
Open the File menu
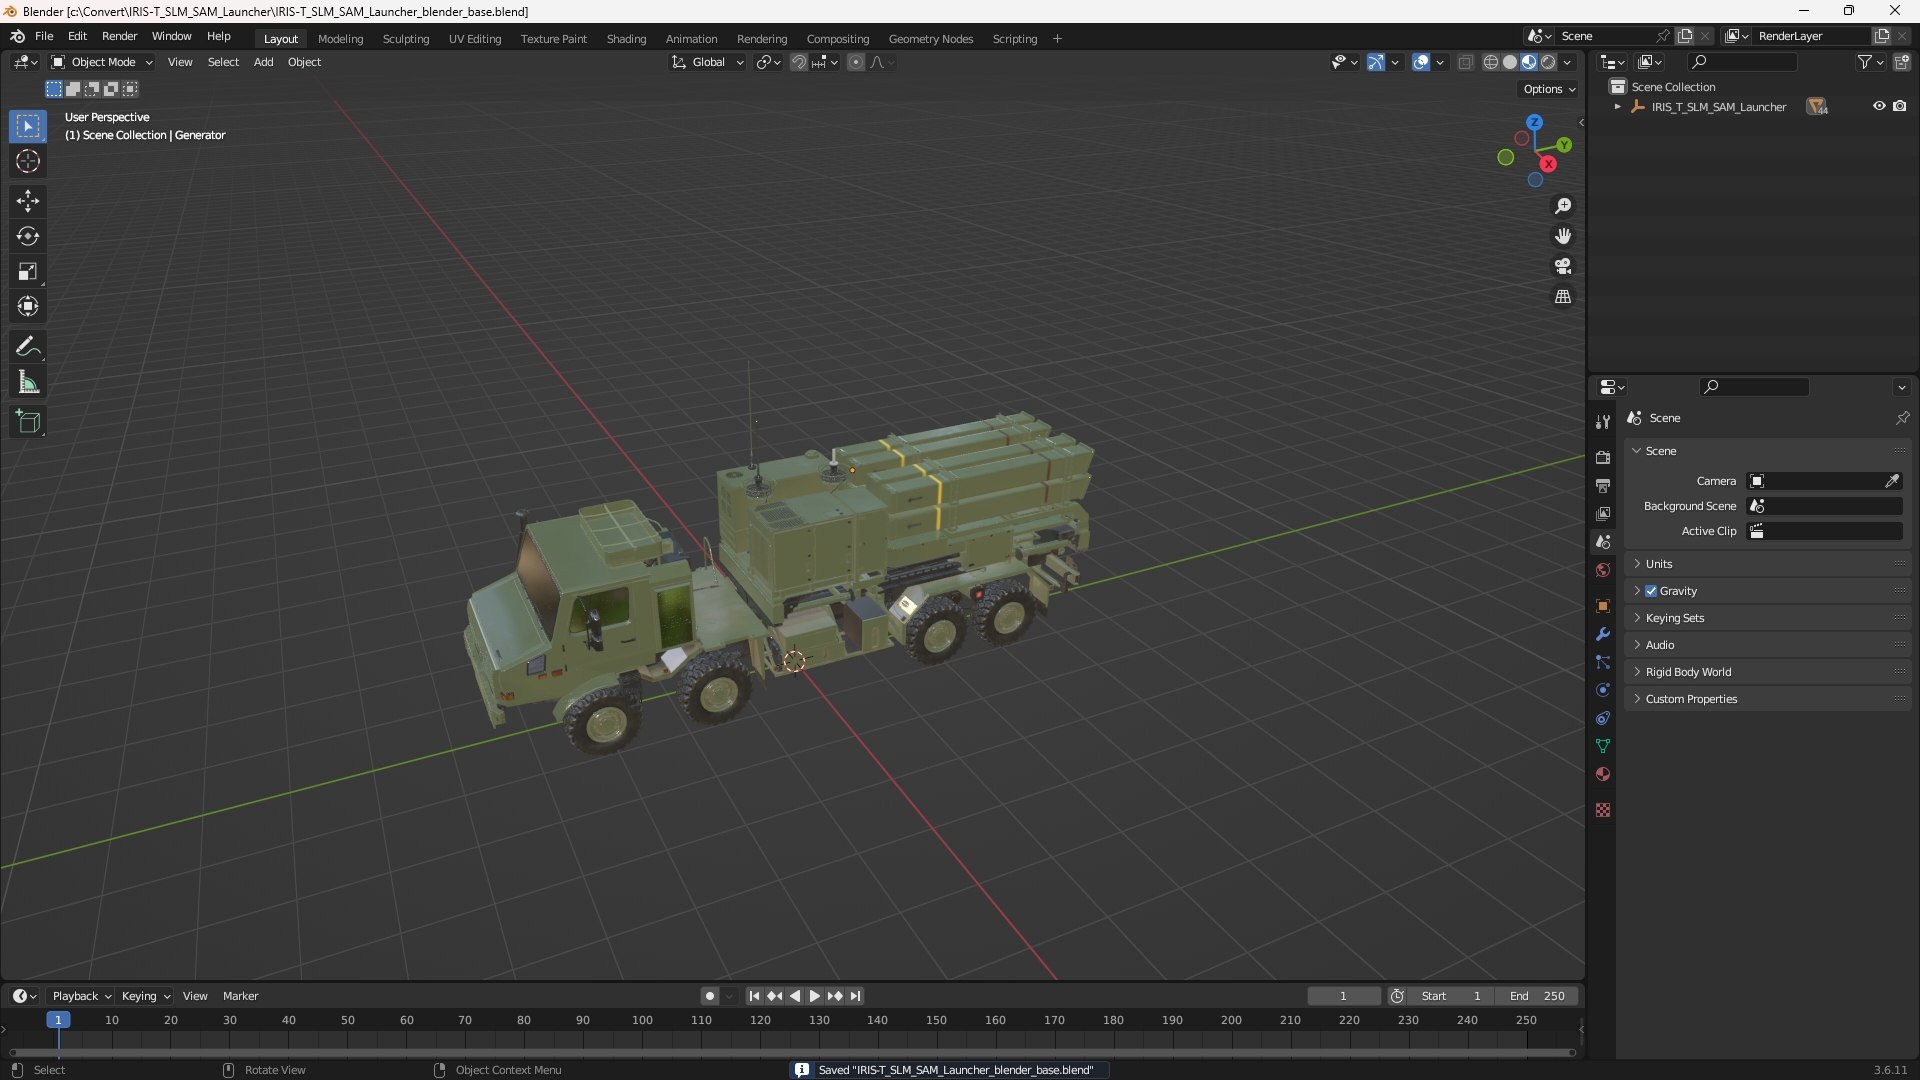coord(44,36)
